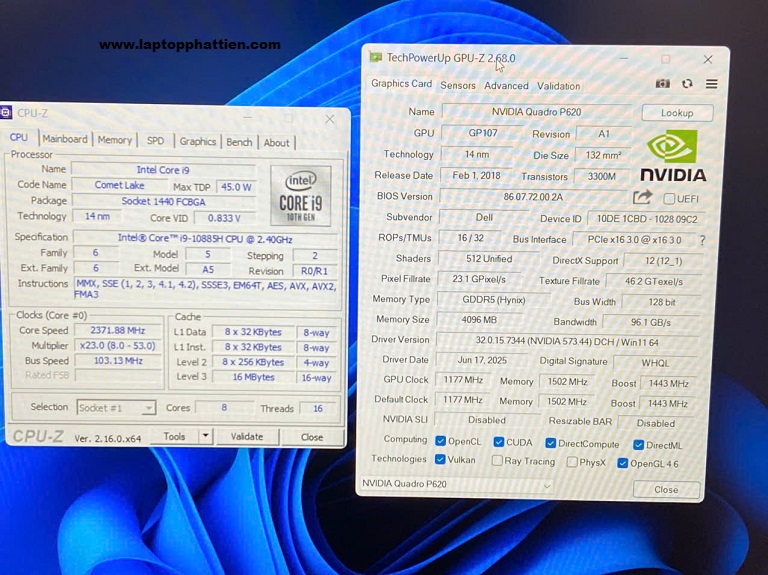
Task: Click the GPU Name field
Action: (536, 112)
